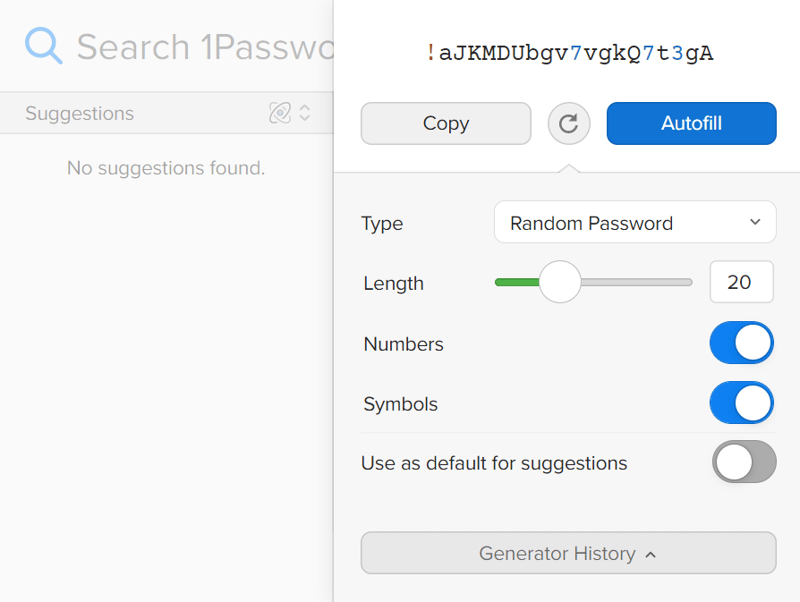Click the gray part of the Length track
The width and height of the screenshot is (800, 602).
[x=636, y=282]
